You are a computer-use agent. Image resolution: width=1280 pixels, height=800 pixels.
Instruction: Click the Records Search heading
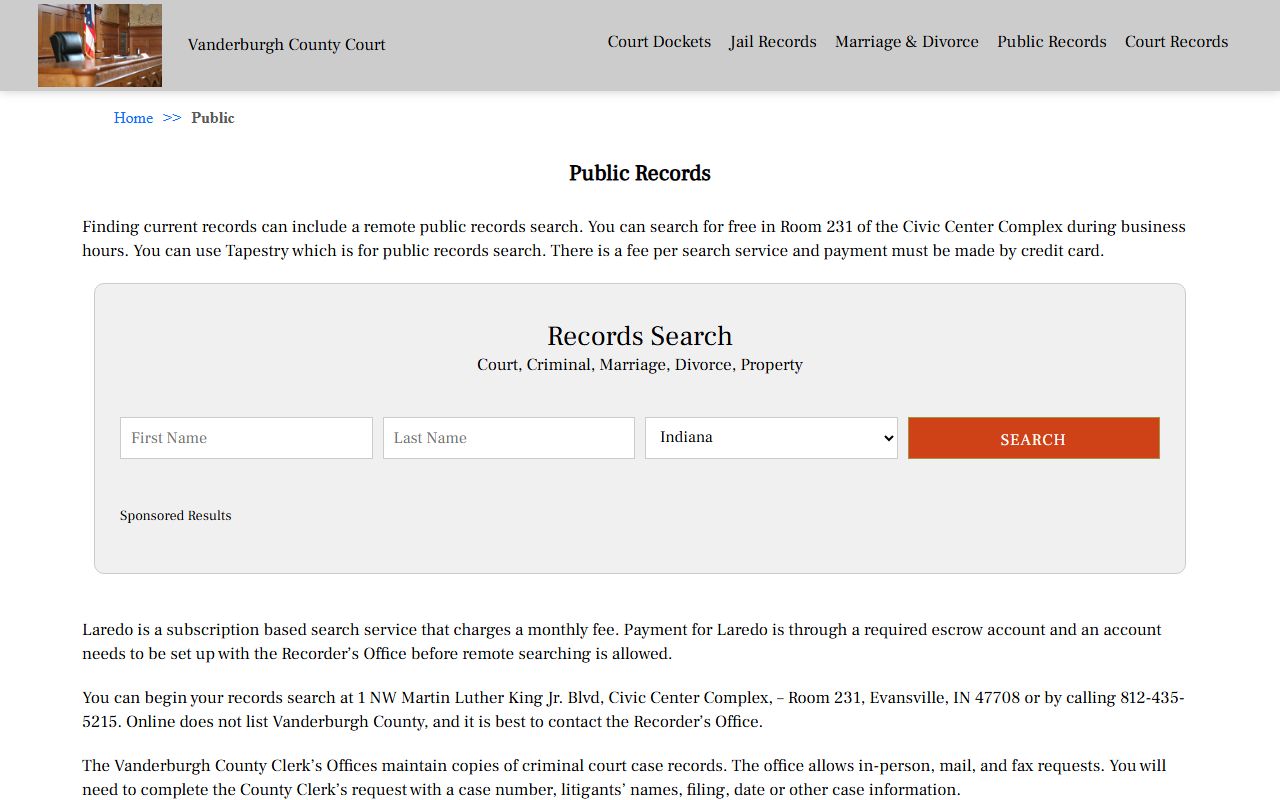640,336
